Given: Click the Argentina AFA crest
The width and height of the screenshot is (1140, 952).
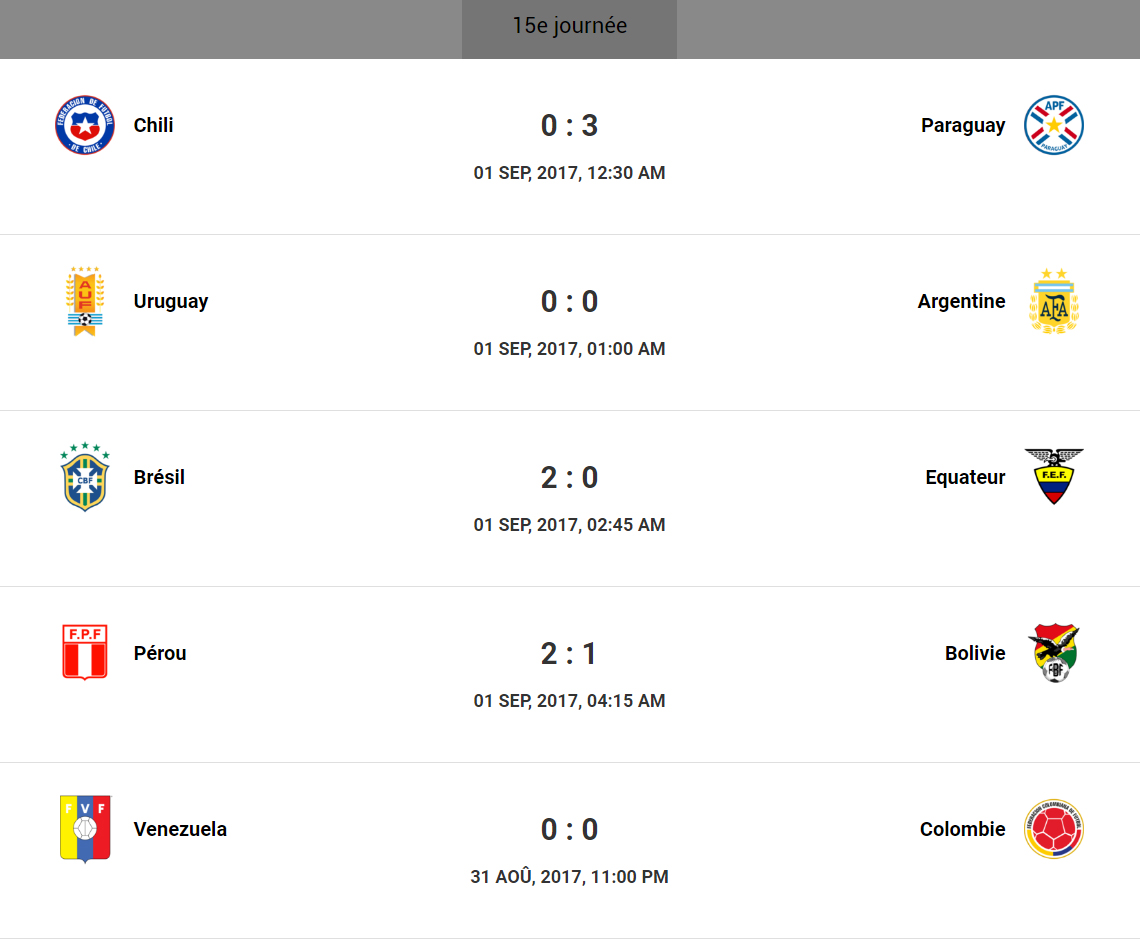Looking at the screenshot, I should pyautogui.click(x=1054, y=301).
